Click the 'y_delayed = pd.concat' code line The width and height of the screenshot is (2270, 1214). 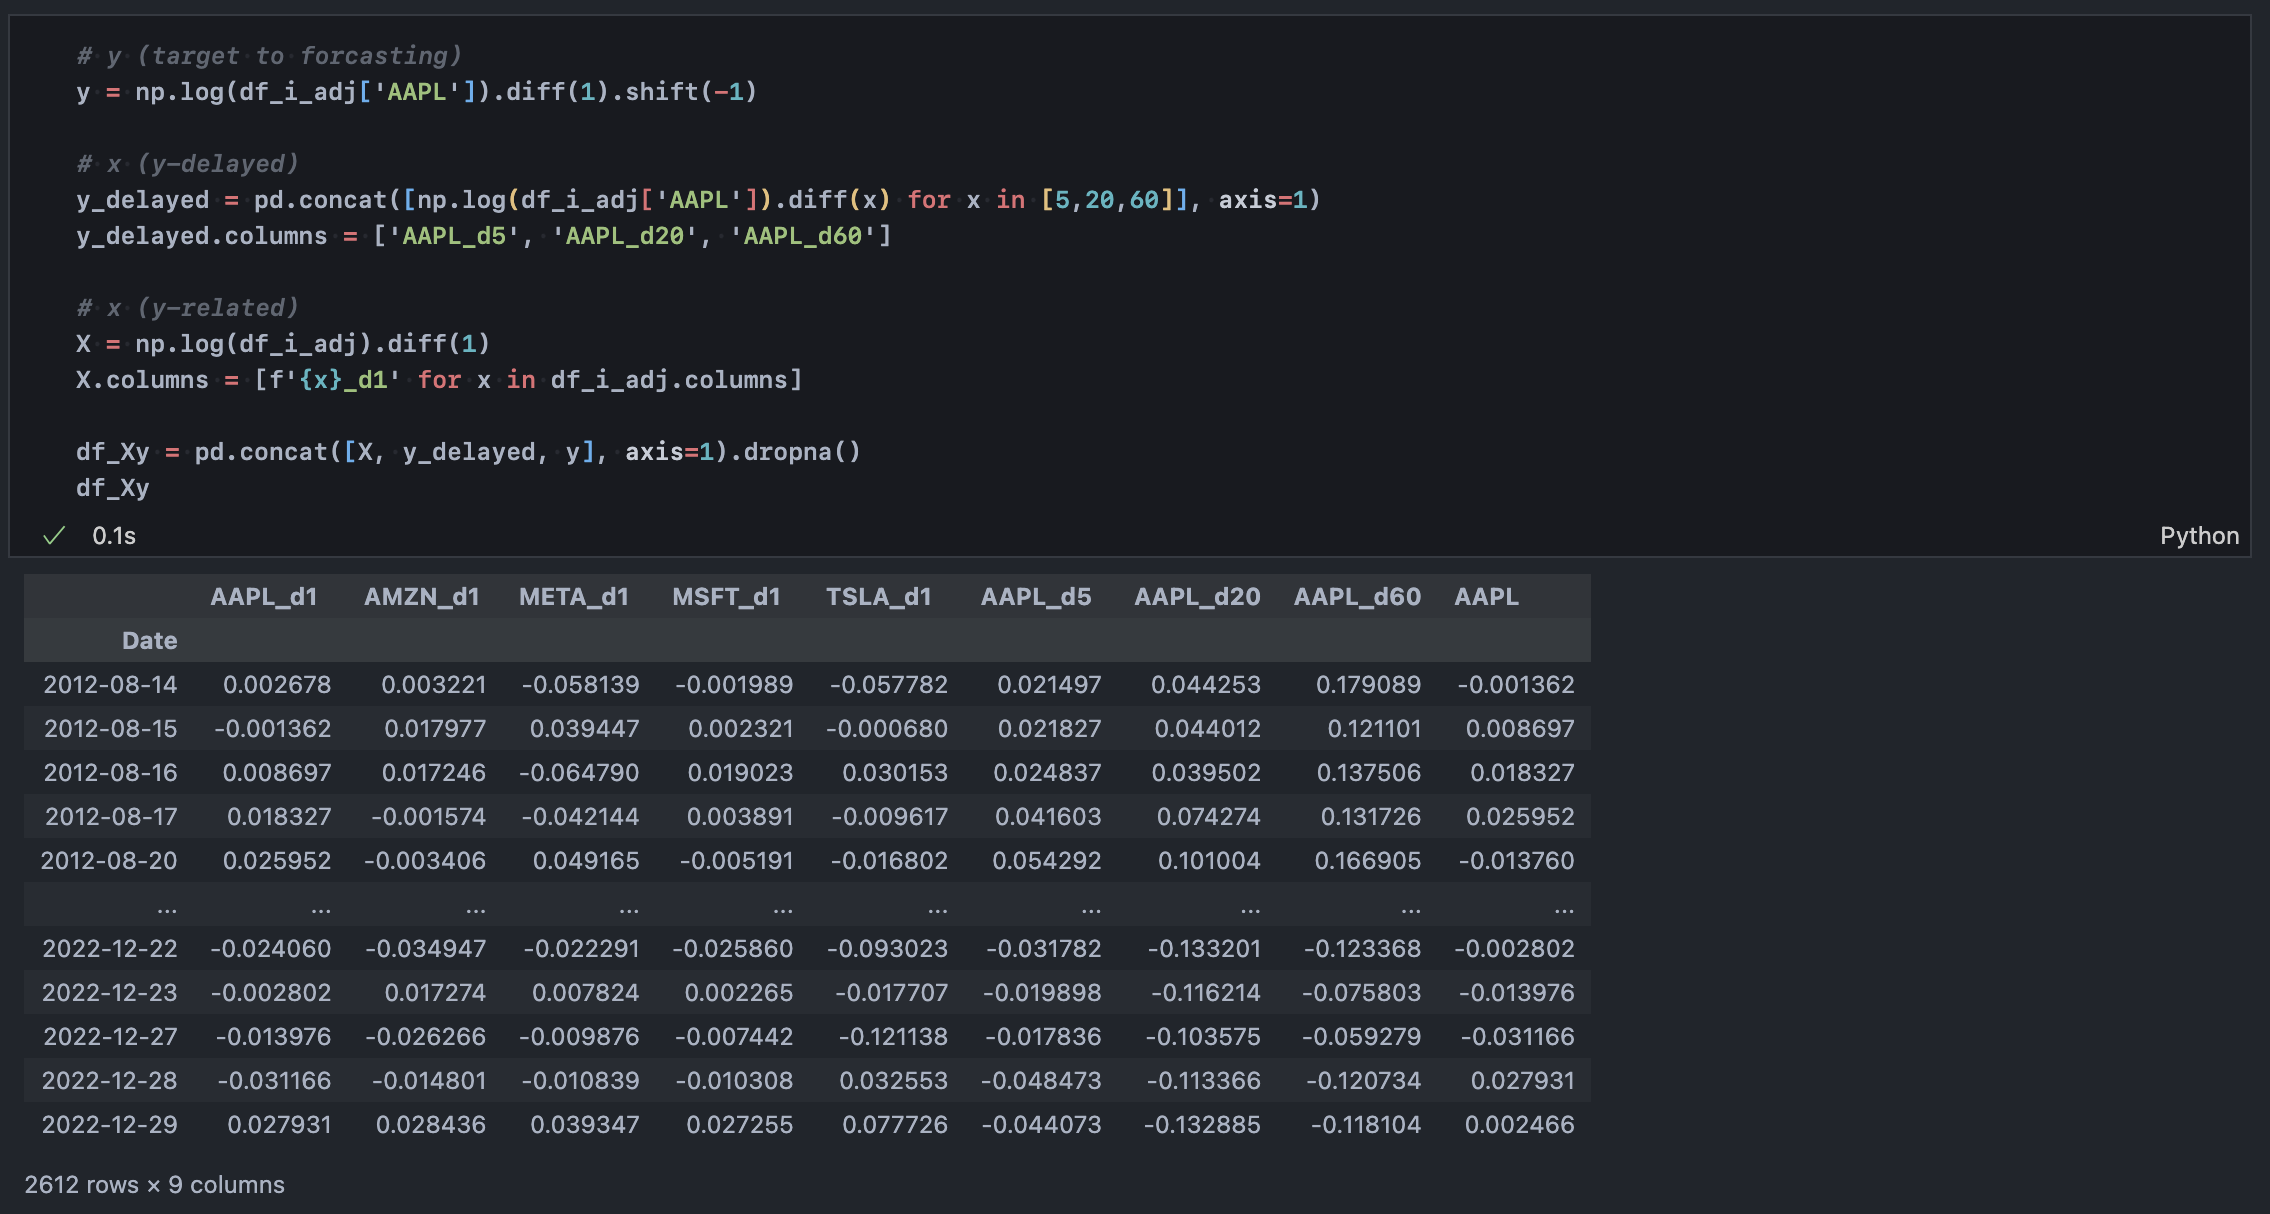click(x=698, y=200)
